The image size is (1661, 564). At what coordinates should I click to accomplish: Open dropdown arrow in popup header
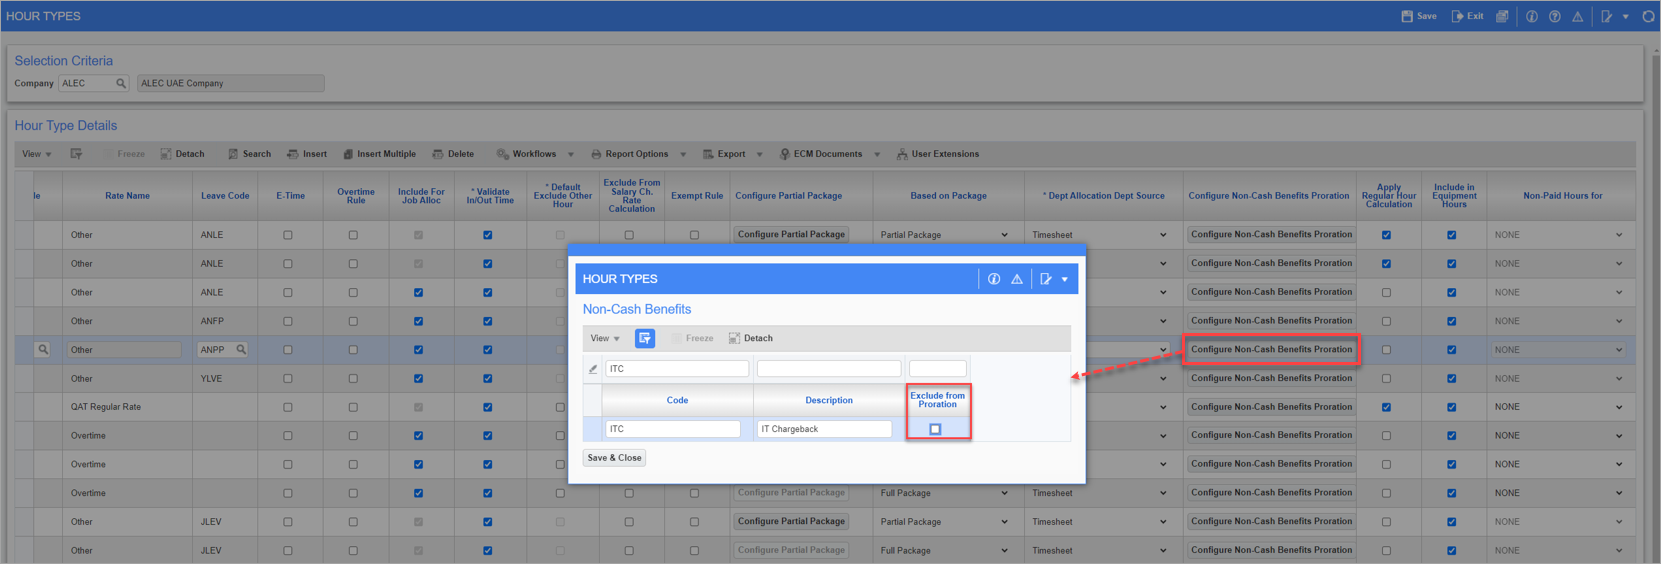[1065, 280]
